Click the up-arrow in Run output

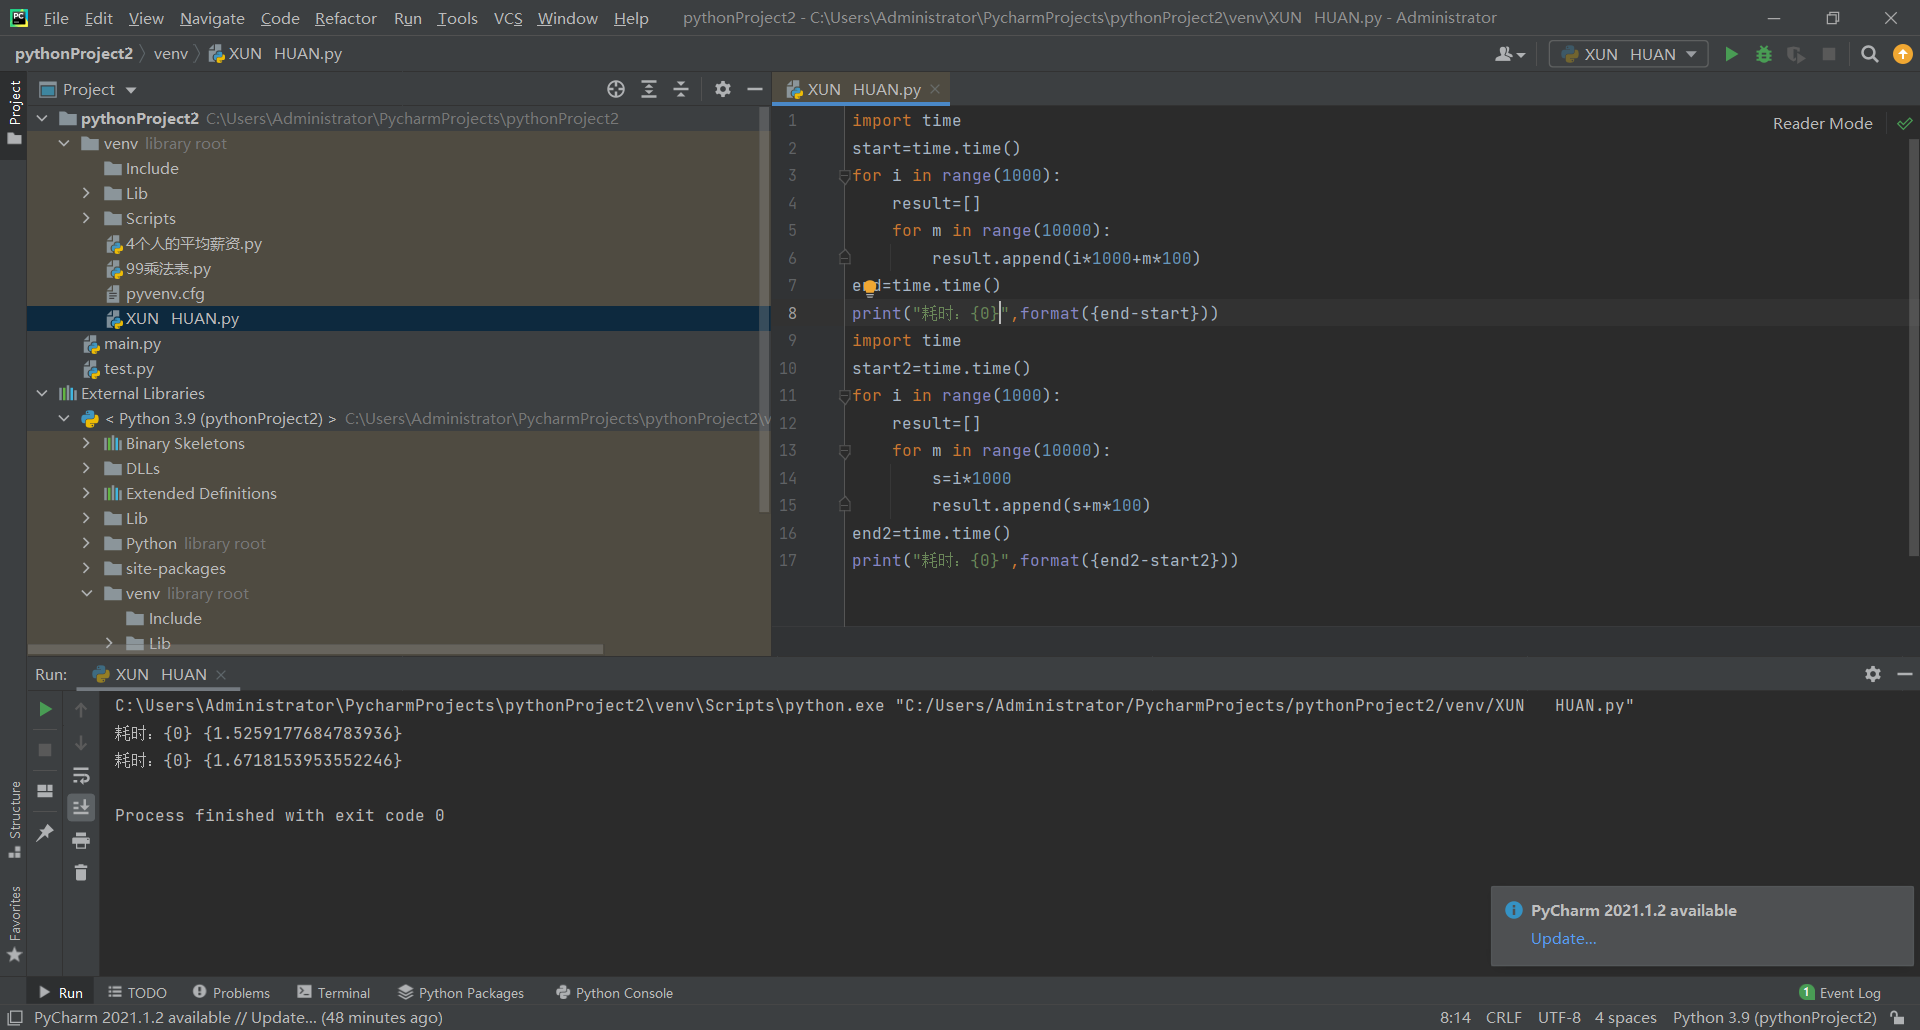pyautogui.click(x=81, y=709)
